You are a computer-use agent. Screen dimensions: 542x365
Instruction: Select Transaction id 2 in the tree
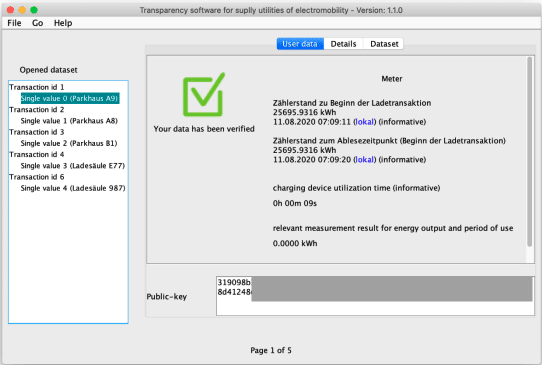point(37,110)
